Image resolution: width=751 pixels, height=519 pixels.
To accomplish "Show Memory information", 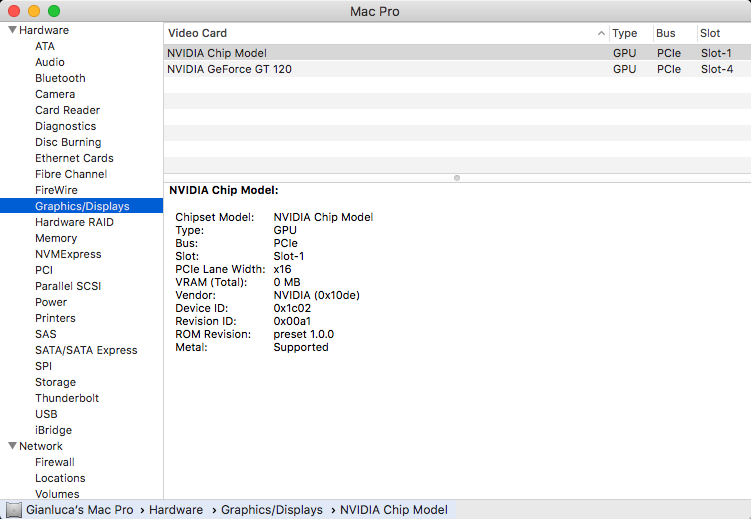I will pyautogui.click(x=56, y=238).
